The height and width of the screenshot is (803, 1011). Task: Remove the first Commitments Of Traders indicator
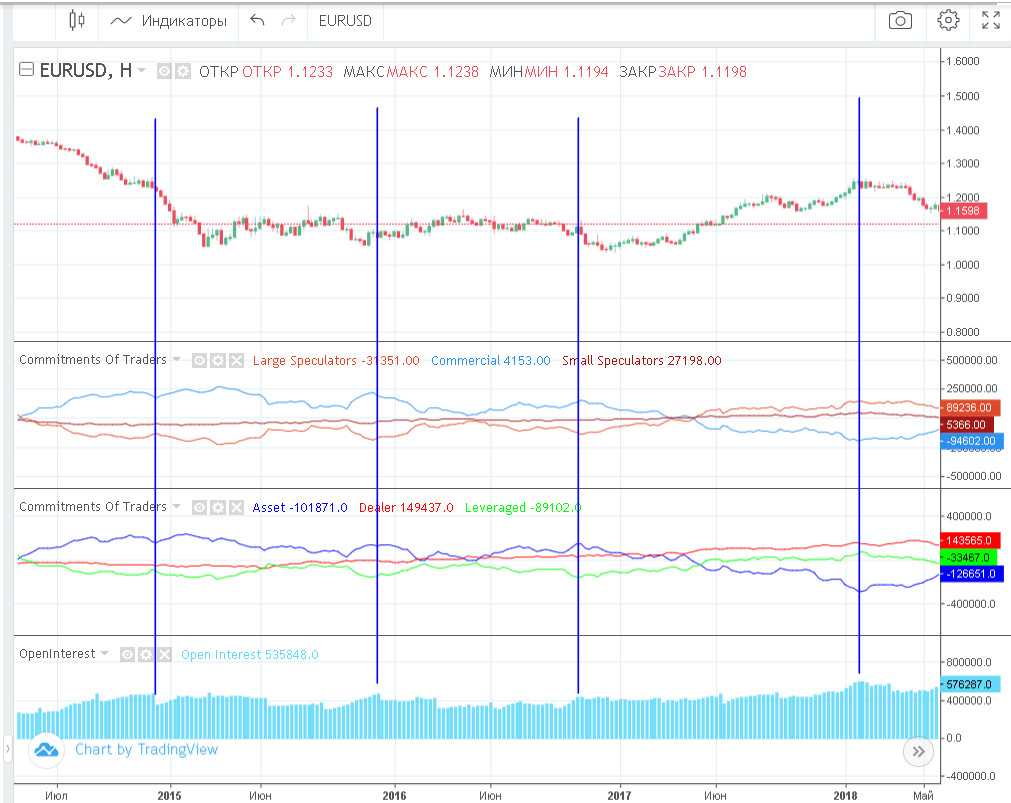point(235,360)
